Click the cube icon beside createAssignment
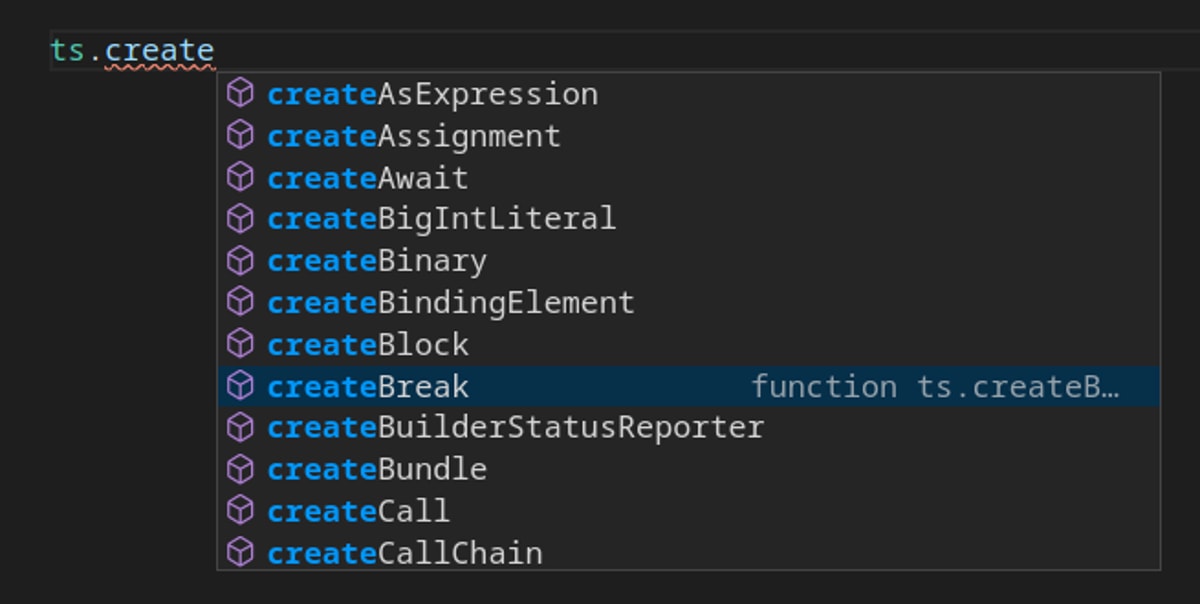Viewport: 1200px width, 604px height. click(x=240, y=135)
